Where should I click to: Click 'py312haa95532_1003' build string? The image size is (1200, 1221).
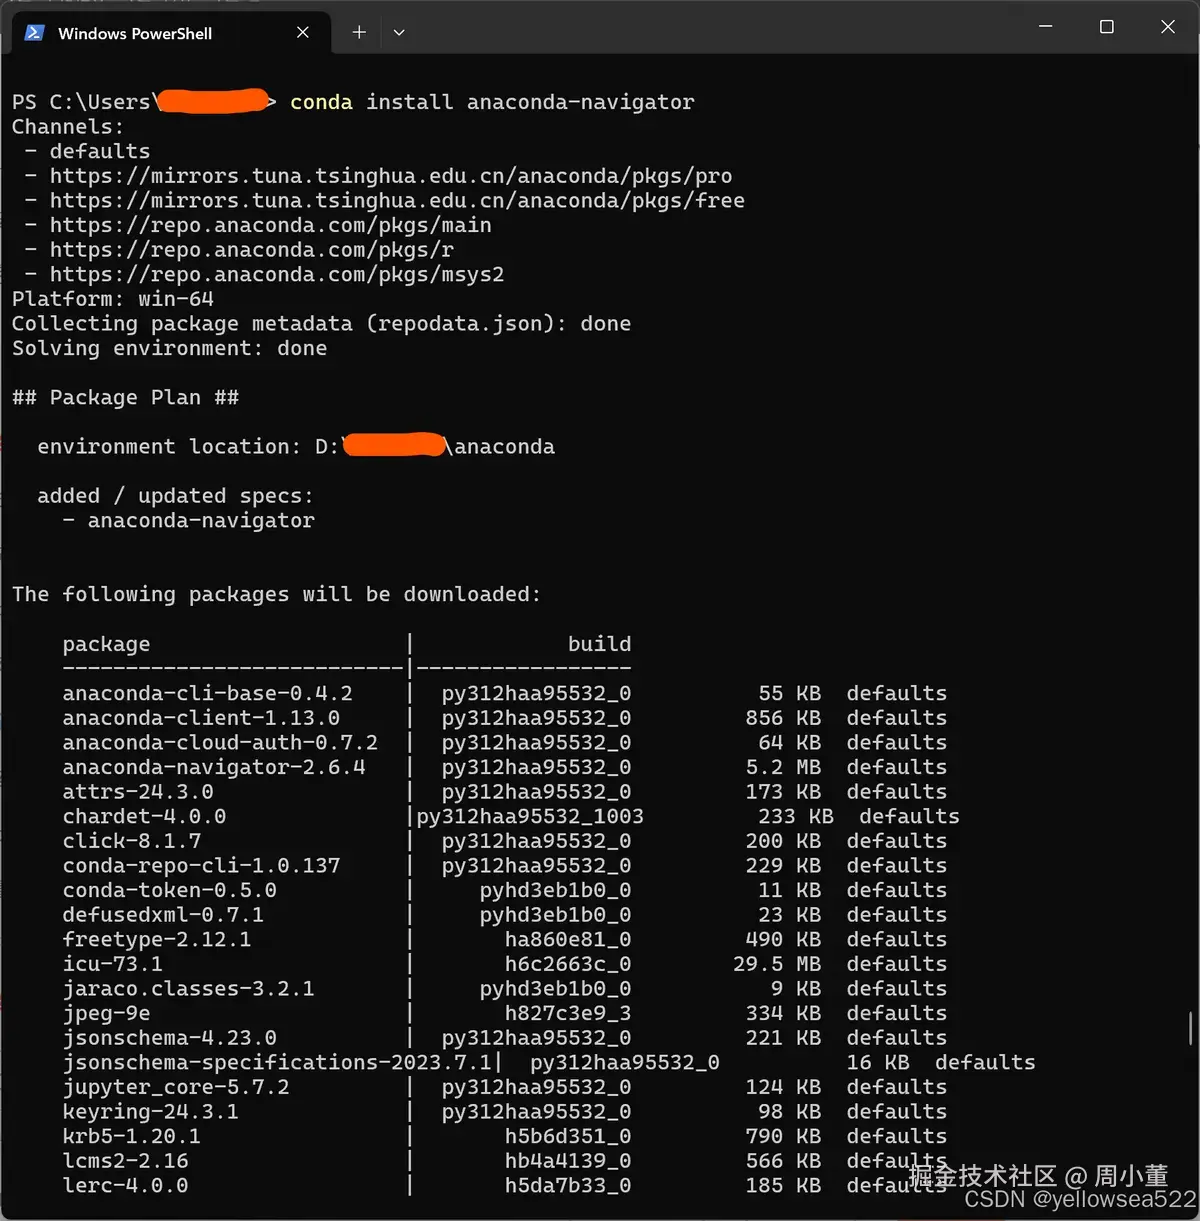(x=530, y=816)
